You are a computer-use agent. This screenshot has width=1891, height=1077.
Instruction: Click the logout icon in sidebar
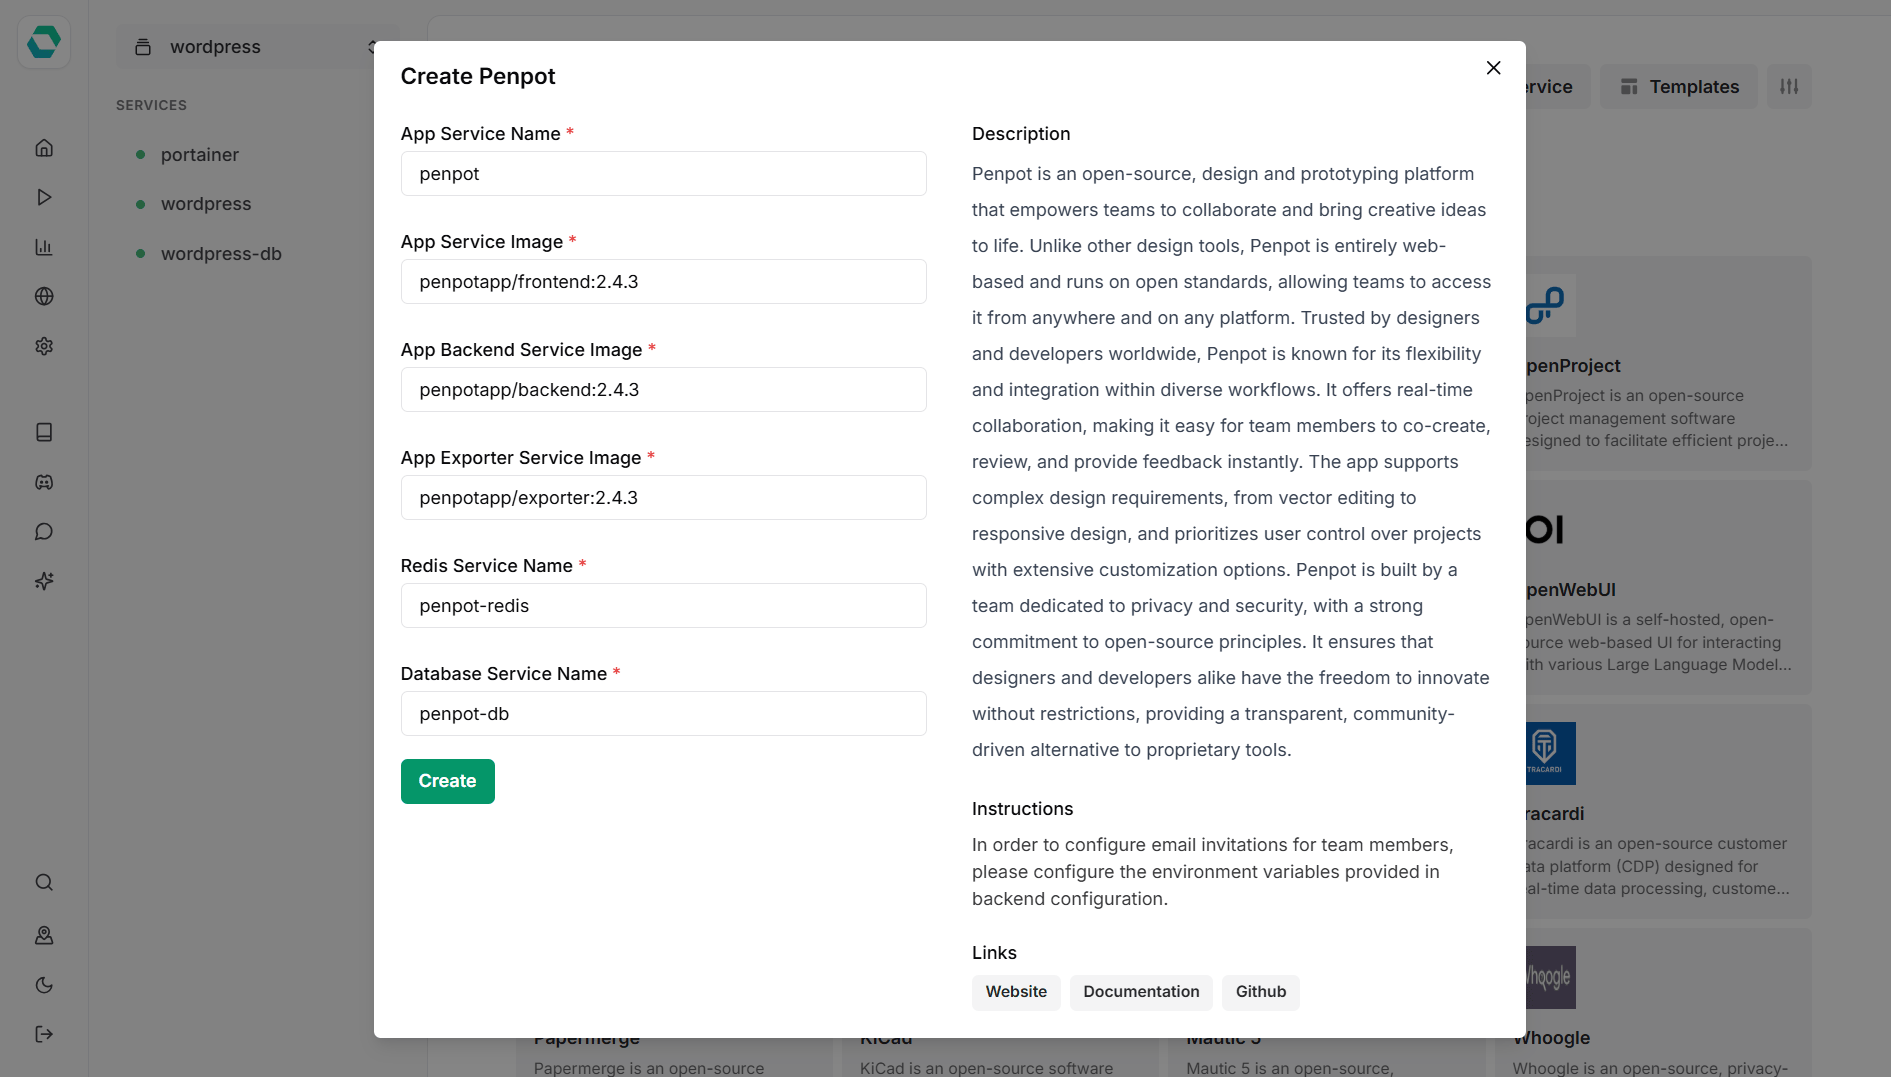(44, 1034)
